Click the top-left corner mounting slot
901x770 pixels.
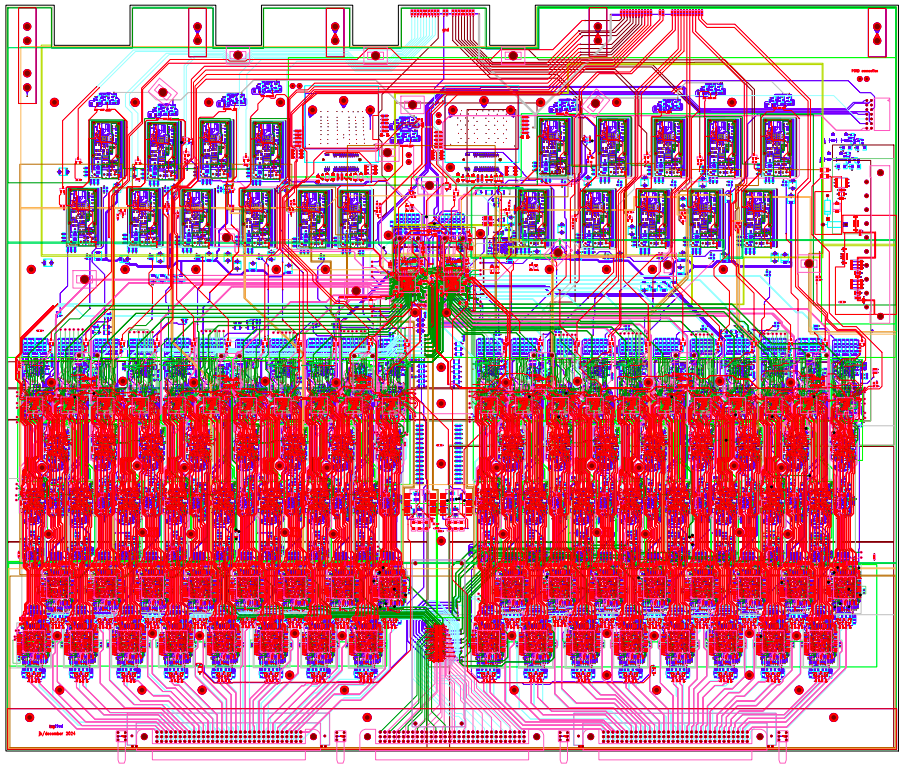tap(28, 31)
